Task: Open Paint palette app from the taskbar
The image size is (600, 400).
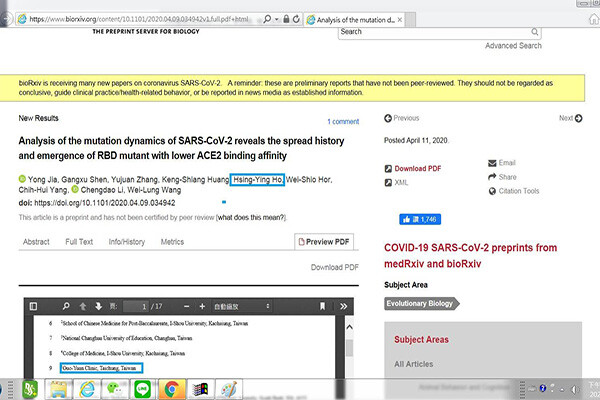Action: pos(228,389)
